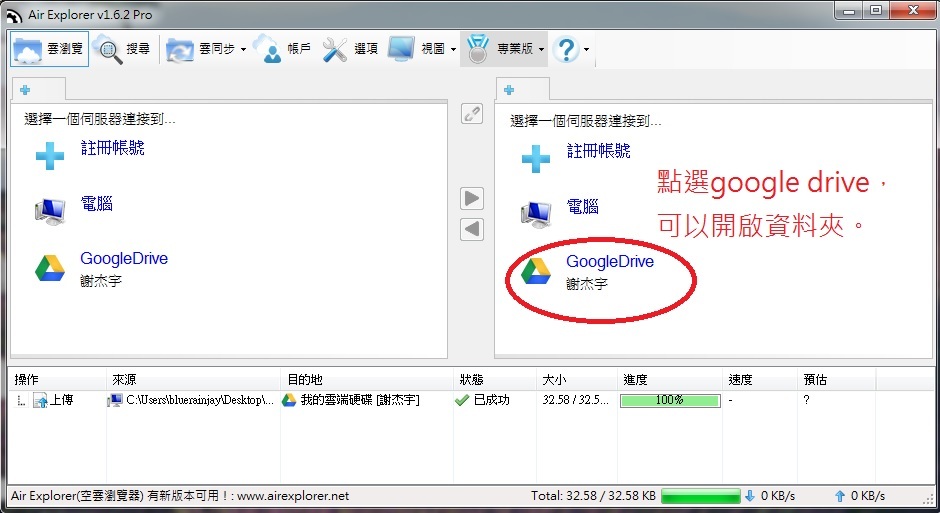
Task: Click the view (視圖) monitor toolbar button
Action: pos(416,49)
